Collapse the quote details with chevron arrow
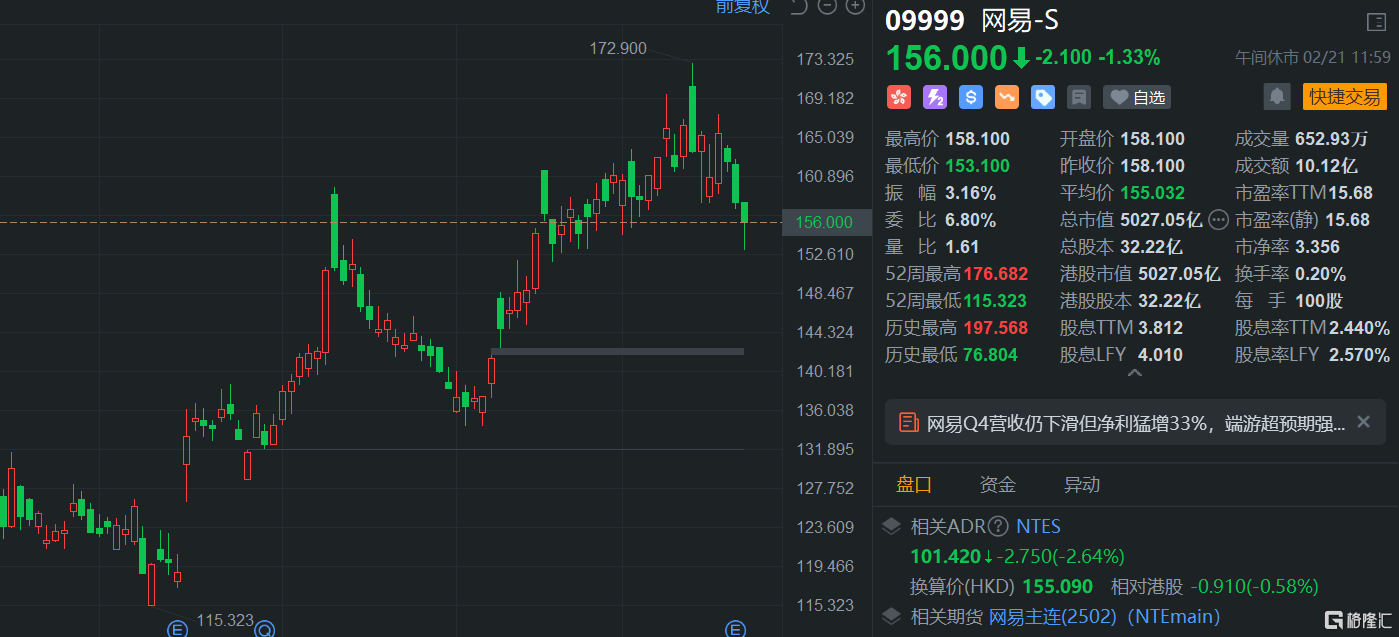The image size is (1399, 637). [x=1135, y=373]
